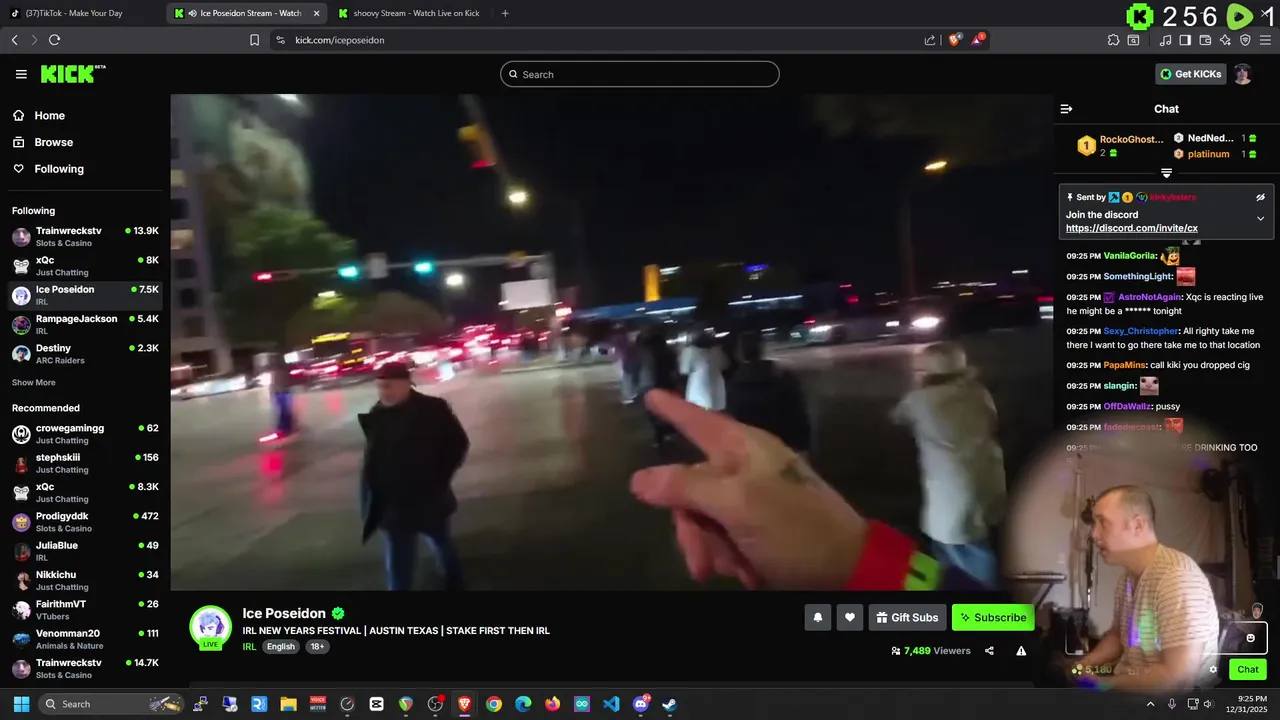Reload the page
Viewport: 1280px width, 720px height.
(x=54, y=40)
